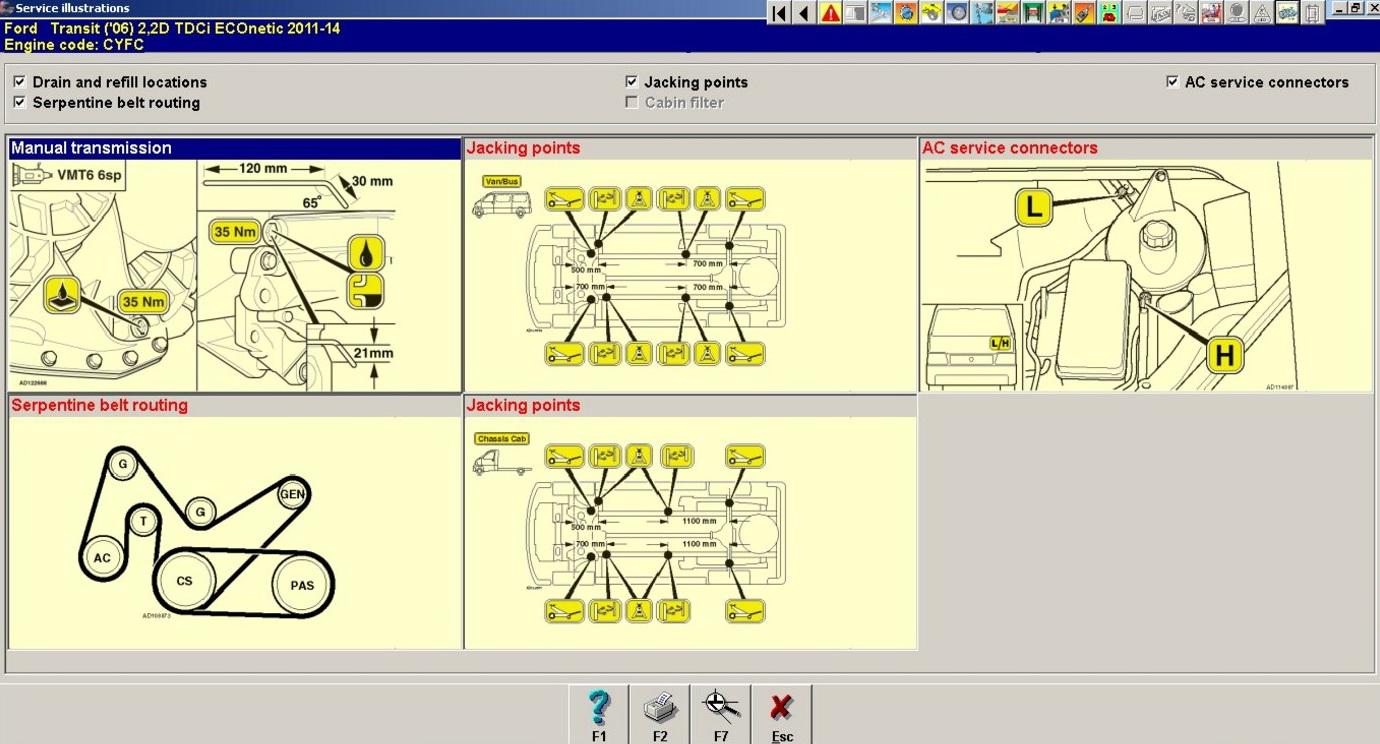Select the Manual transmission illustration panel

[234, 275]
